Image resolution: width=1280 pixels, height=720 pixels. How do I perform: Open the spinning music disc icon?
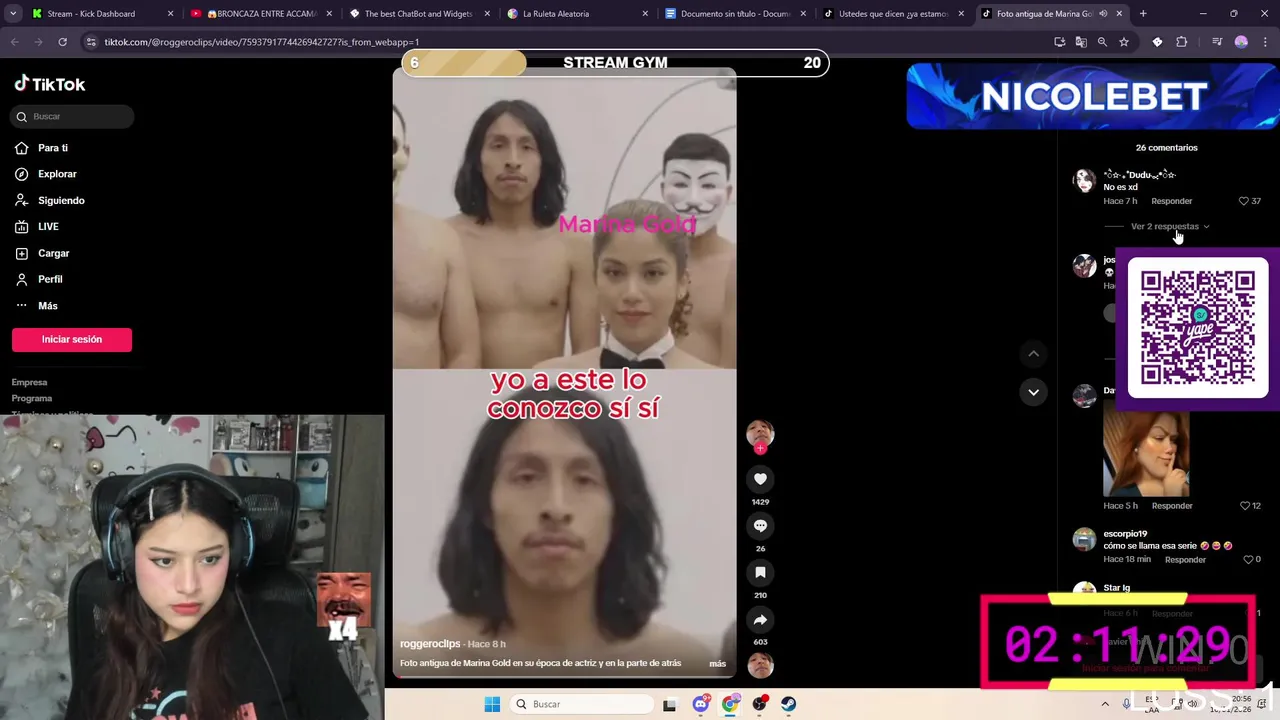pos(760,665)
